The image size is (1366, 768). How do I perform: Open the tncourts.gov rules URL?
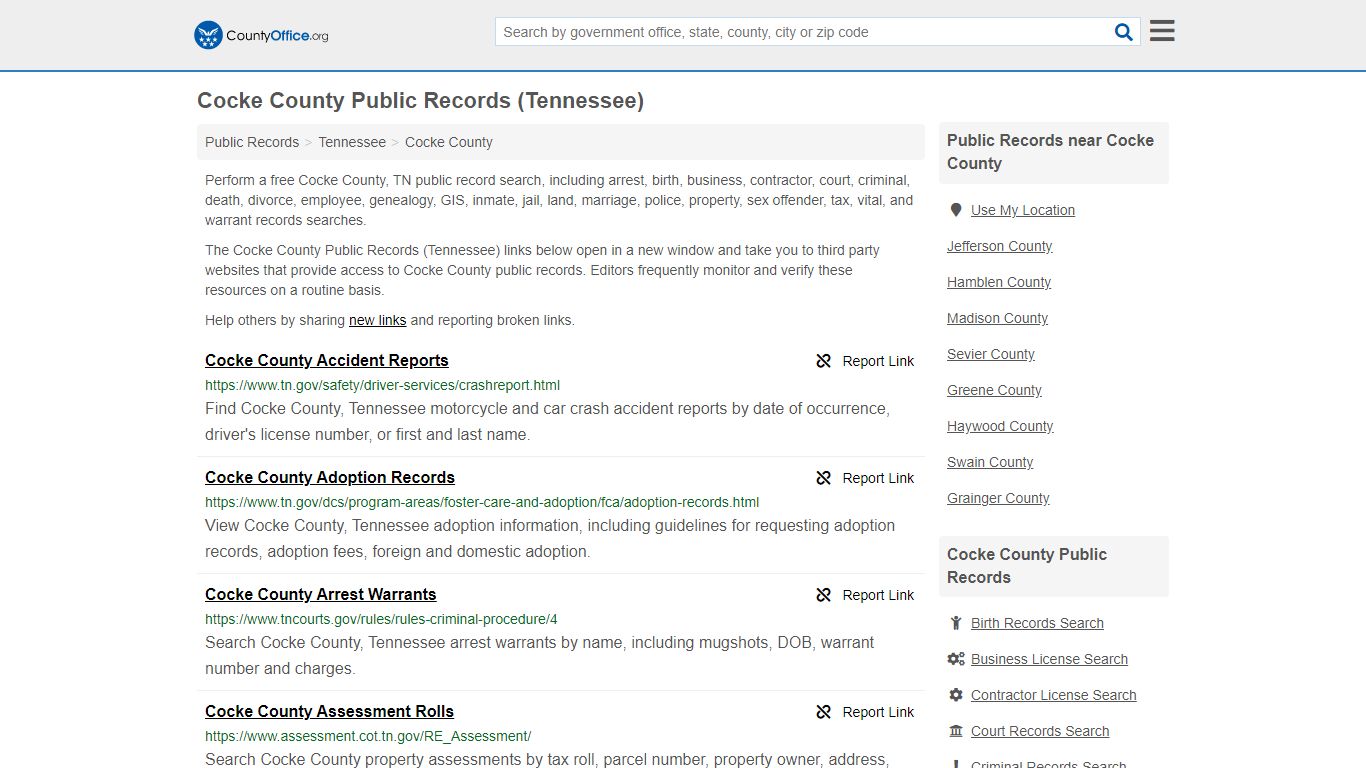pos(381,619)
